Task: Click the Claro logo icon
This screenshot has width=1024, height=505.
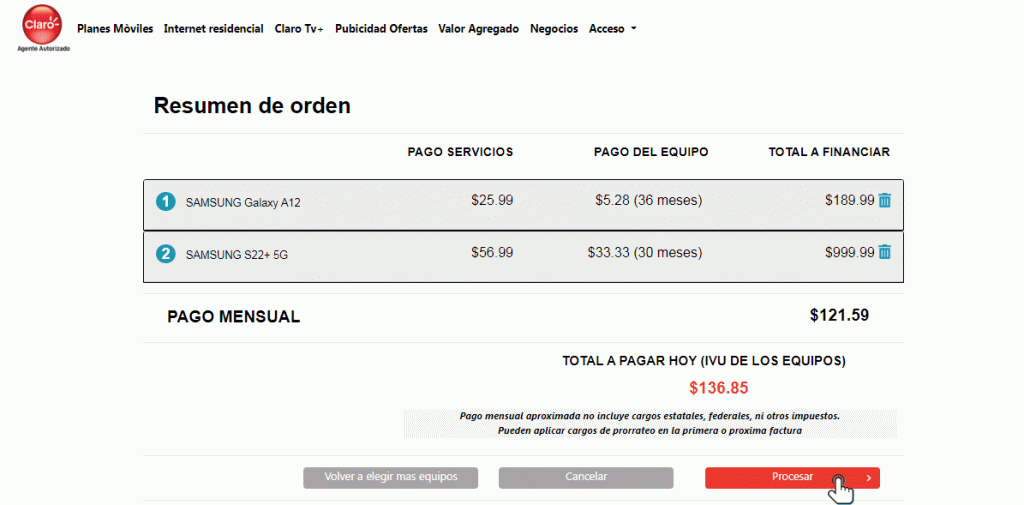Action: pos(42,27)
